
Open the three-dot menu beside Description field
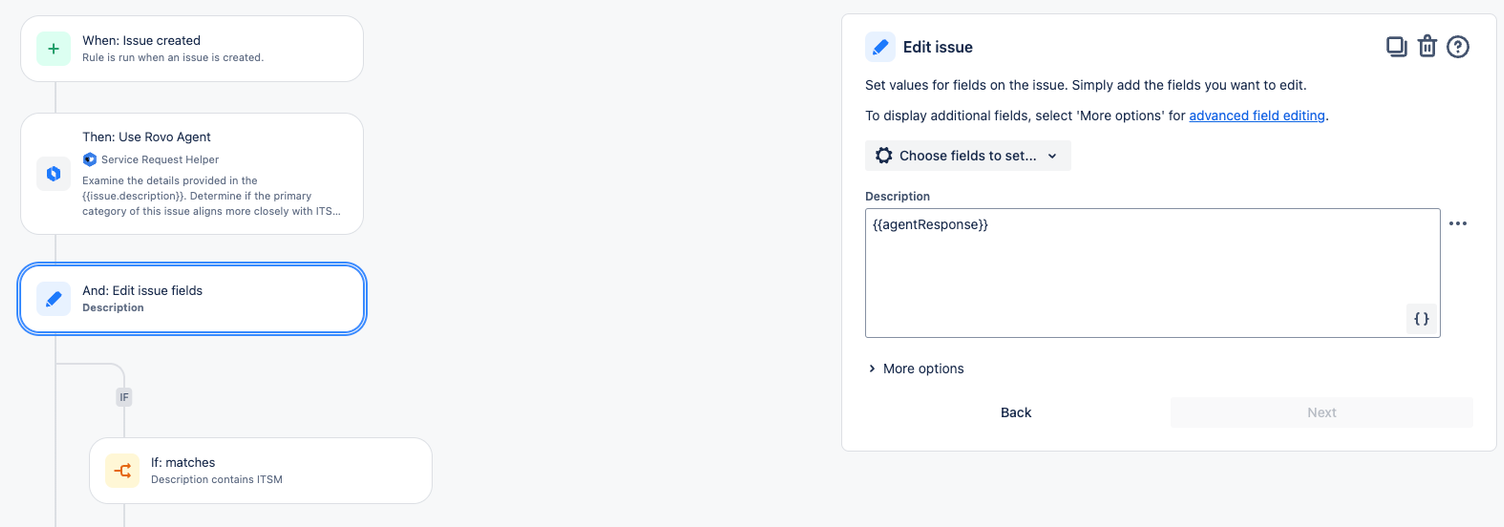(x=1458, y=223)
